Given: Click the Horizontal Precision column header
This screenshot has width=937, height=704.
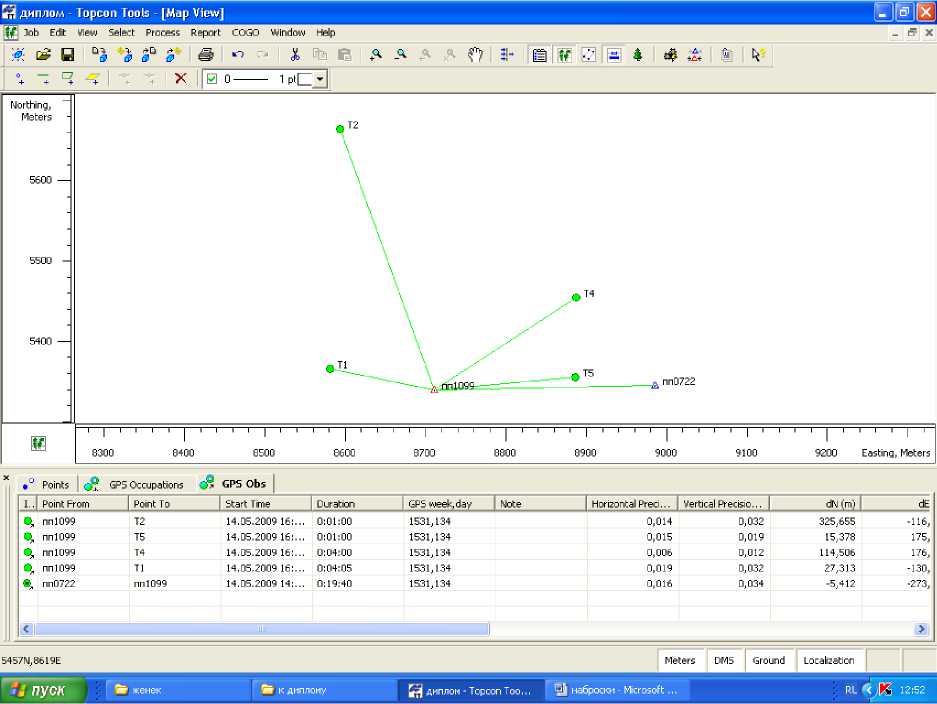Looking at the screenshot, I should (632, 504).
